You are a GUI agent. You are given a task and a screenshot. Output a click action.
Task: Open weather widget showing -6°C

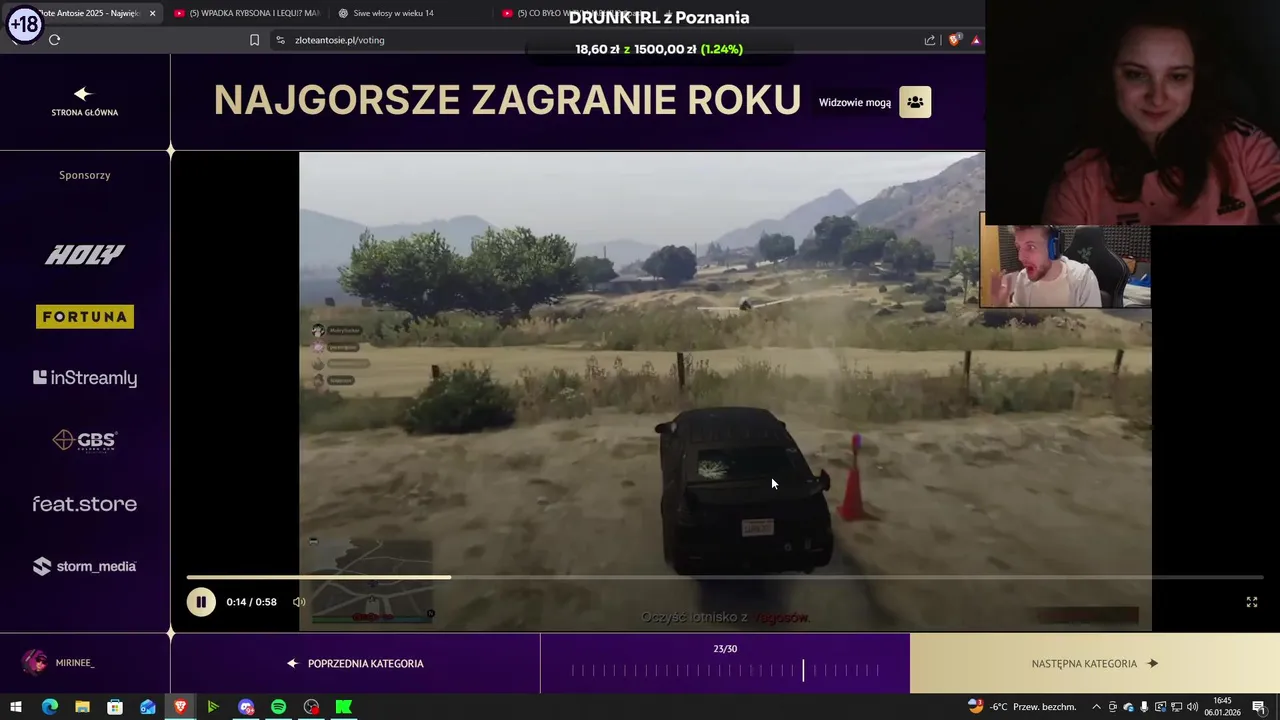click(x=1021, y=707)
